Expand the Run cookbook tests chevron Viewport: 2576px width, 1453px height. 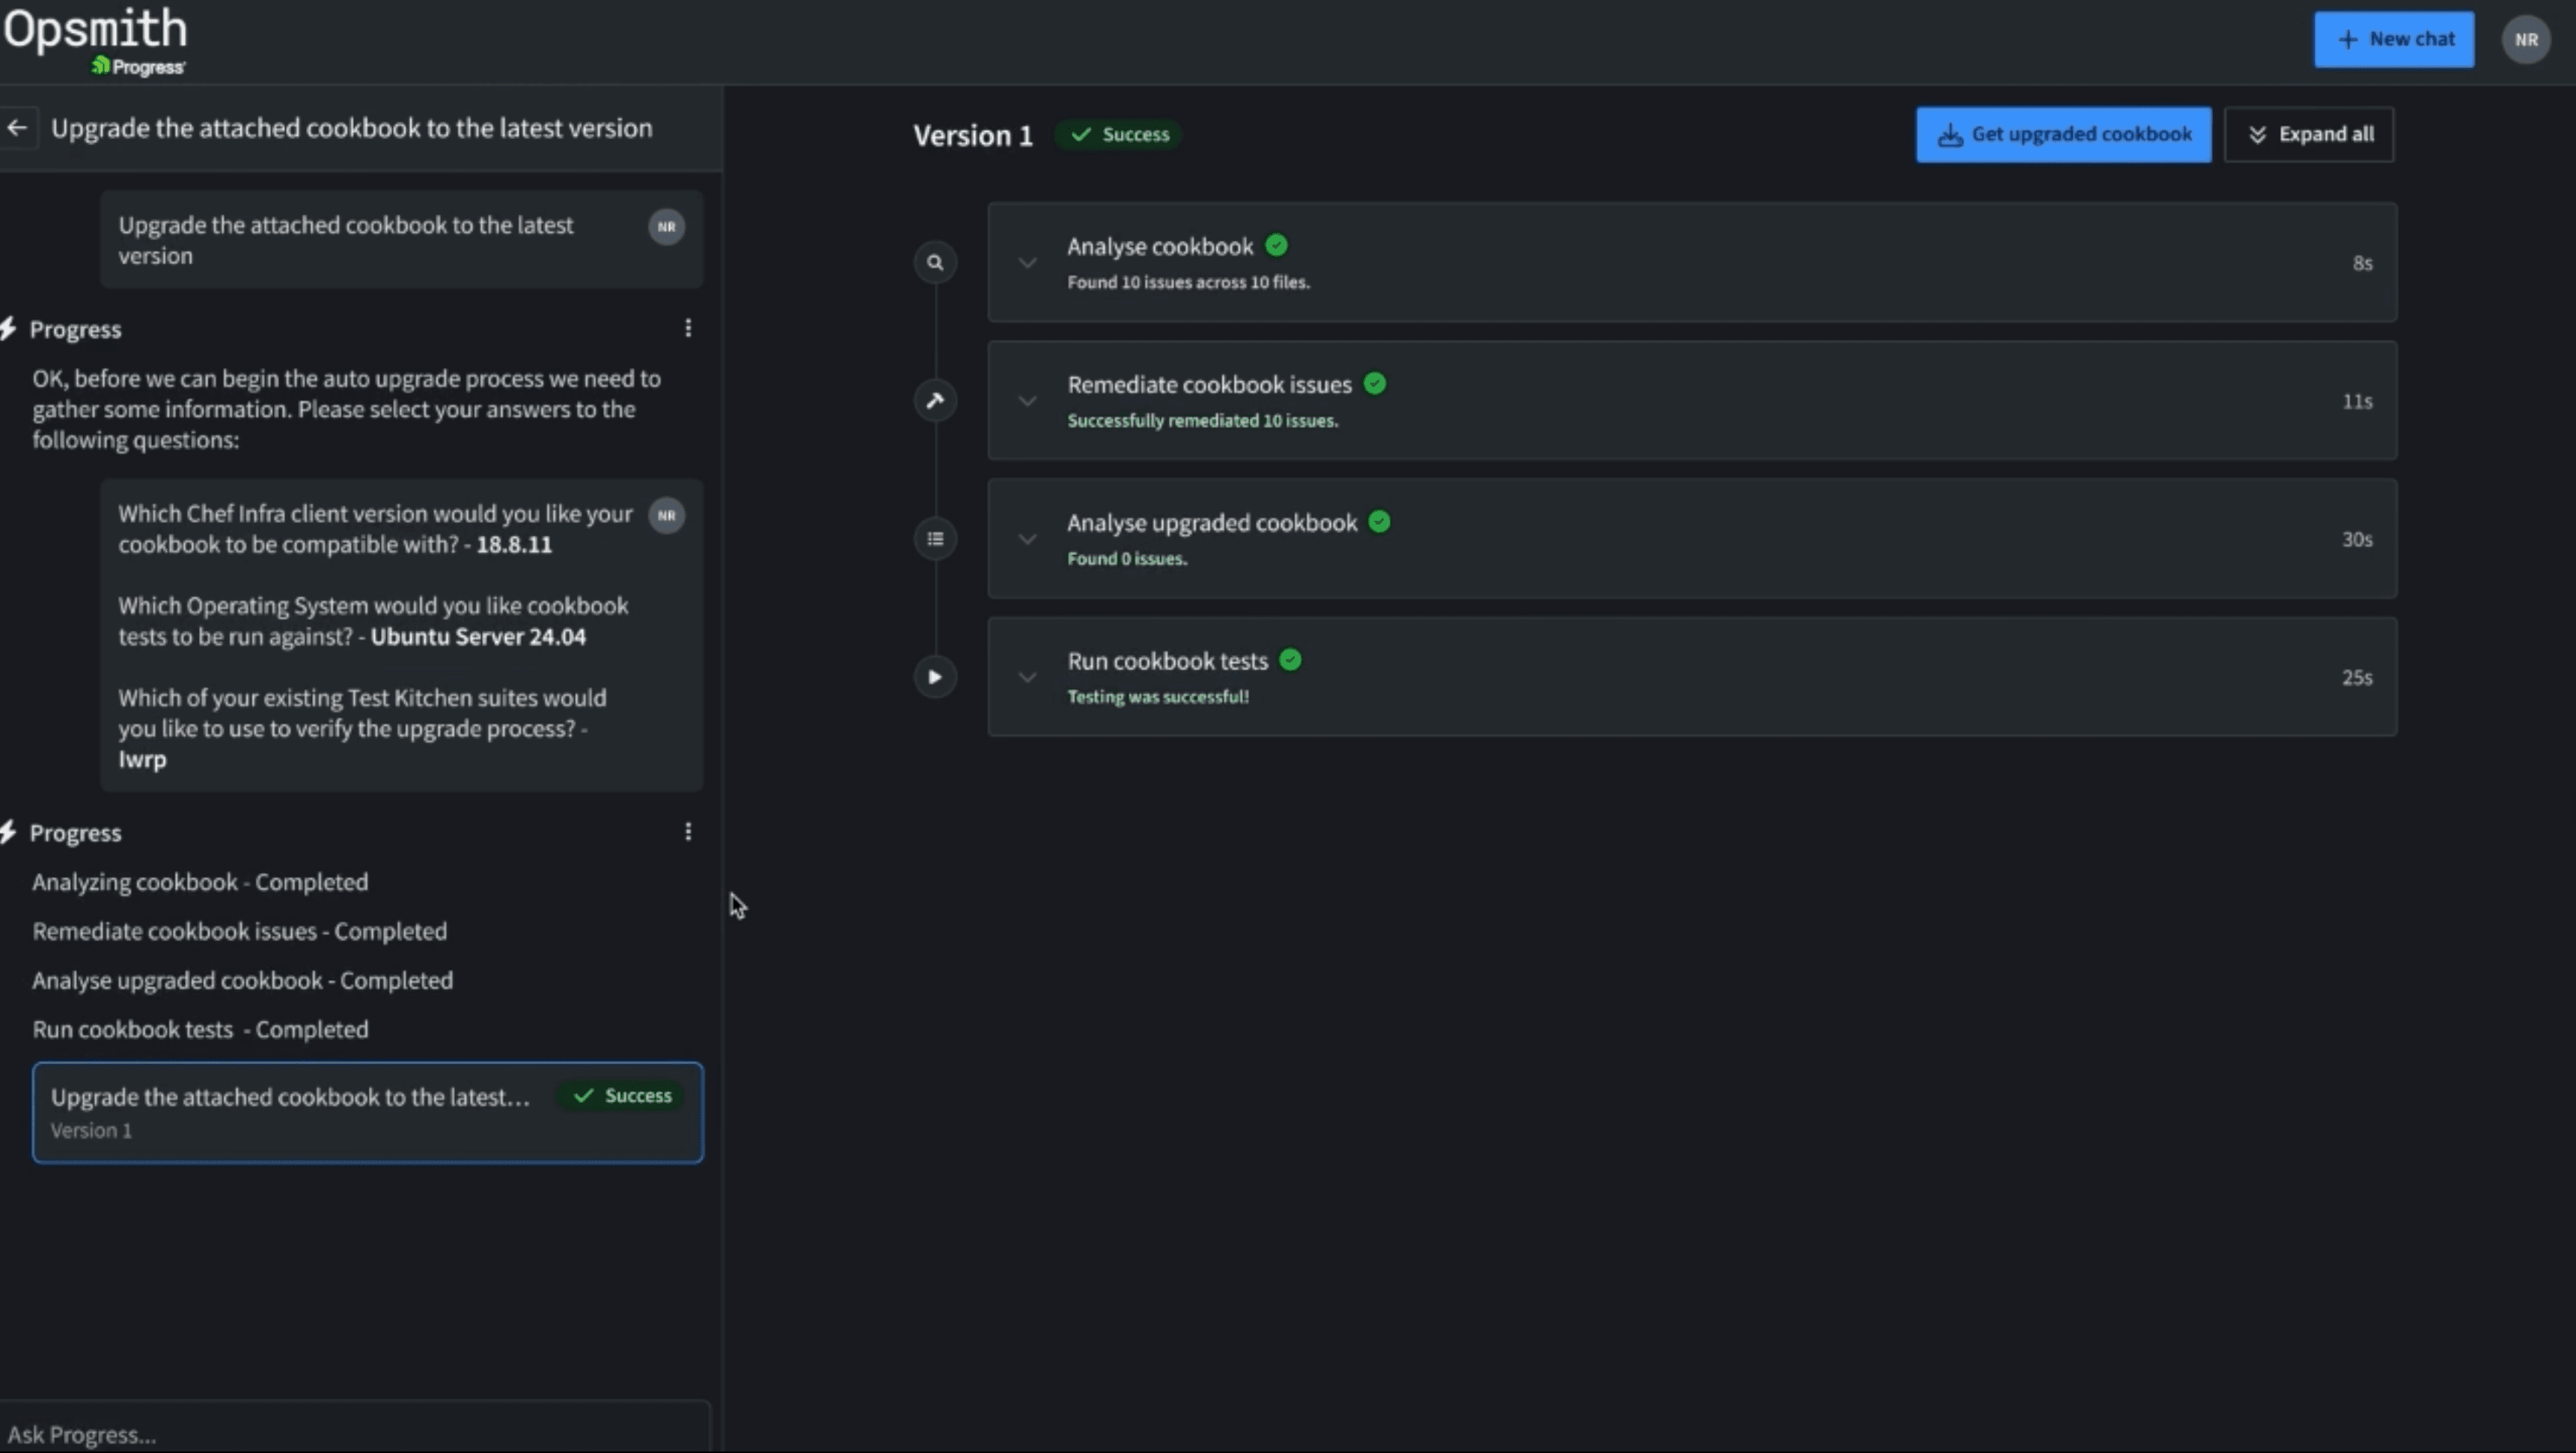[1027, 677]
